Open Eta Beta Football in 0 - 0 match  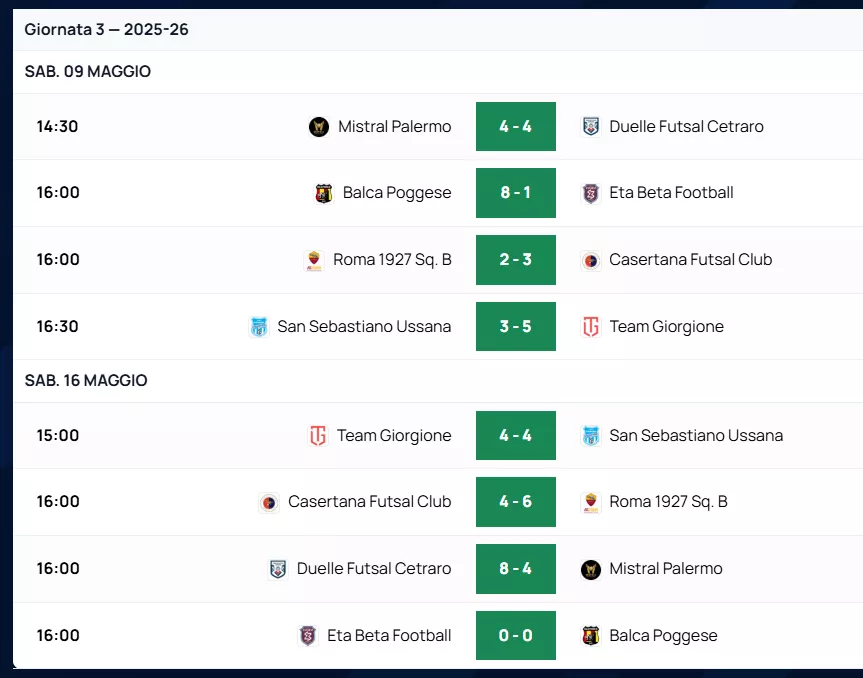coord(389,636)
